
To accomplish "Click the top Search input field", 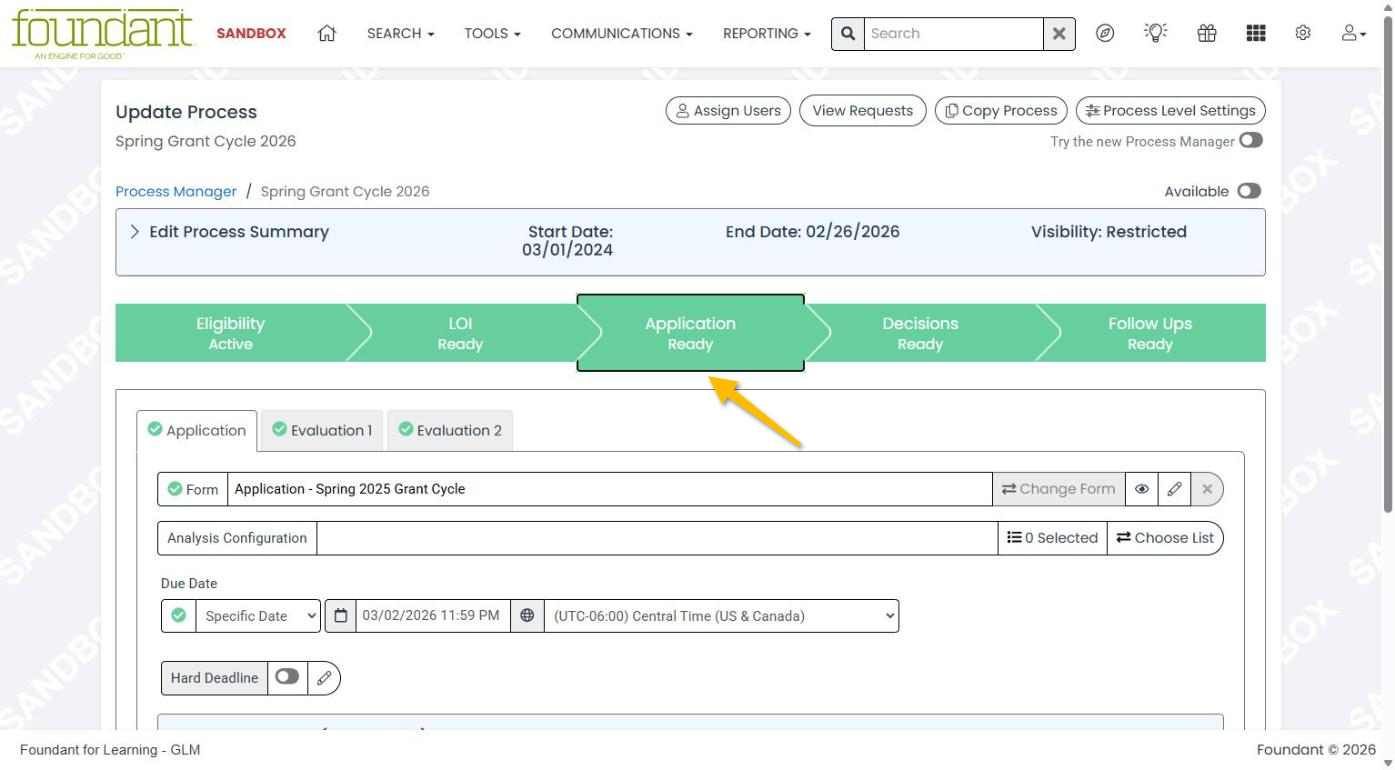I will [x=953, y=33].
